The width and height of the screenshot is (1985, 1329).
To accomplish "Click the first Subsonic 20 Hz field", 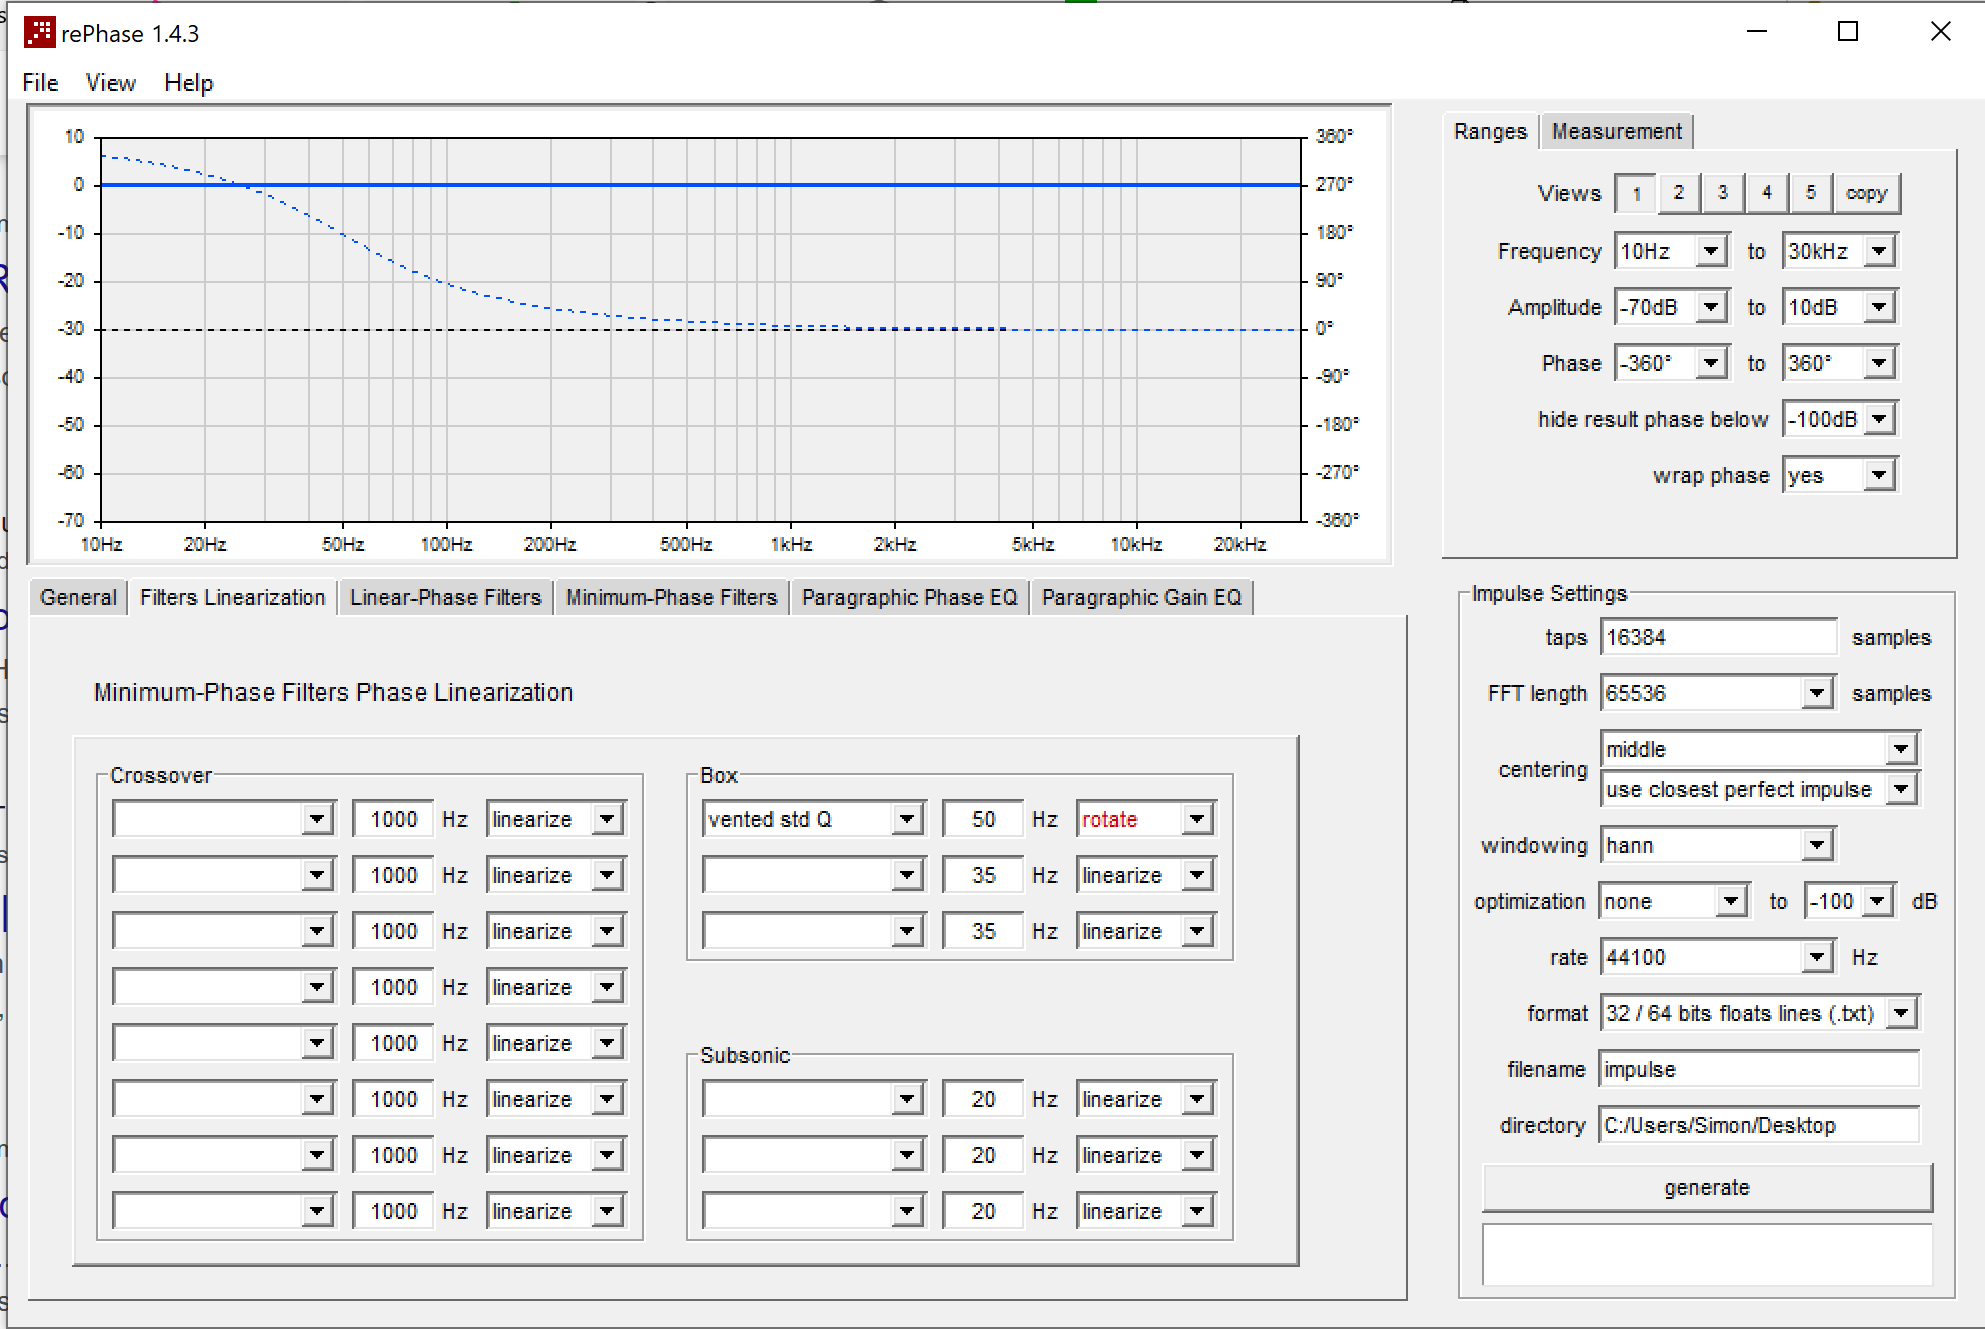I will (x=983, y=1099).
